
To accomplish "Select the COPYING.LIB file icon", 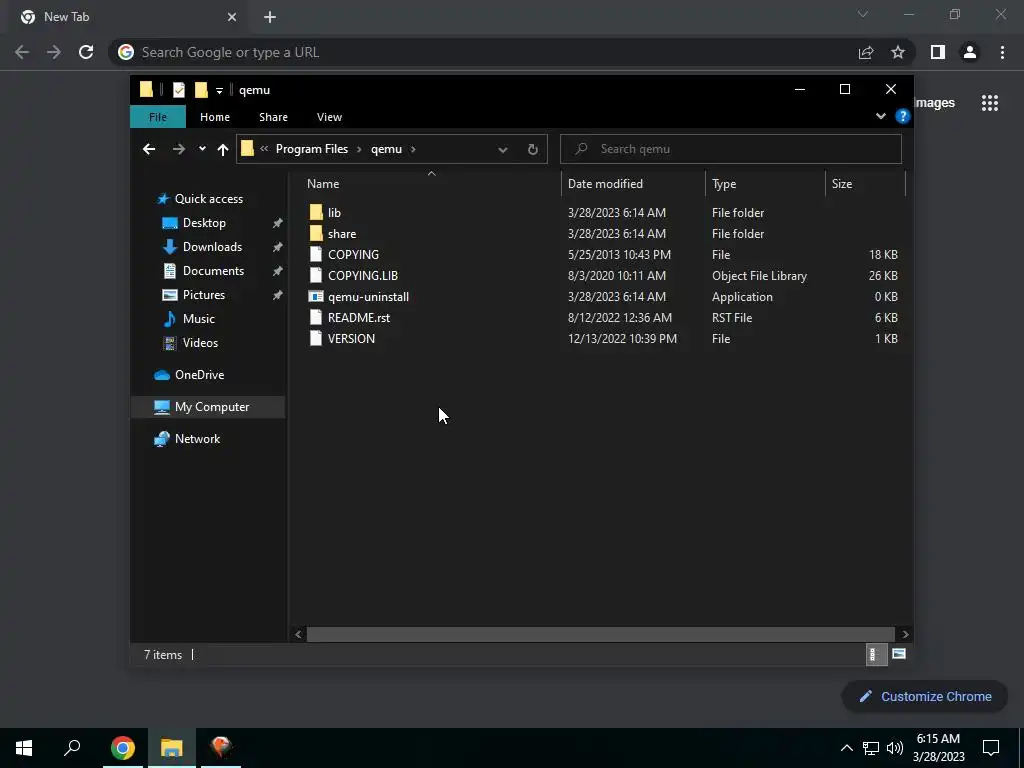I will [x=316, y=275].
